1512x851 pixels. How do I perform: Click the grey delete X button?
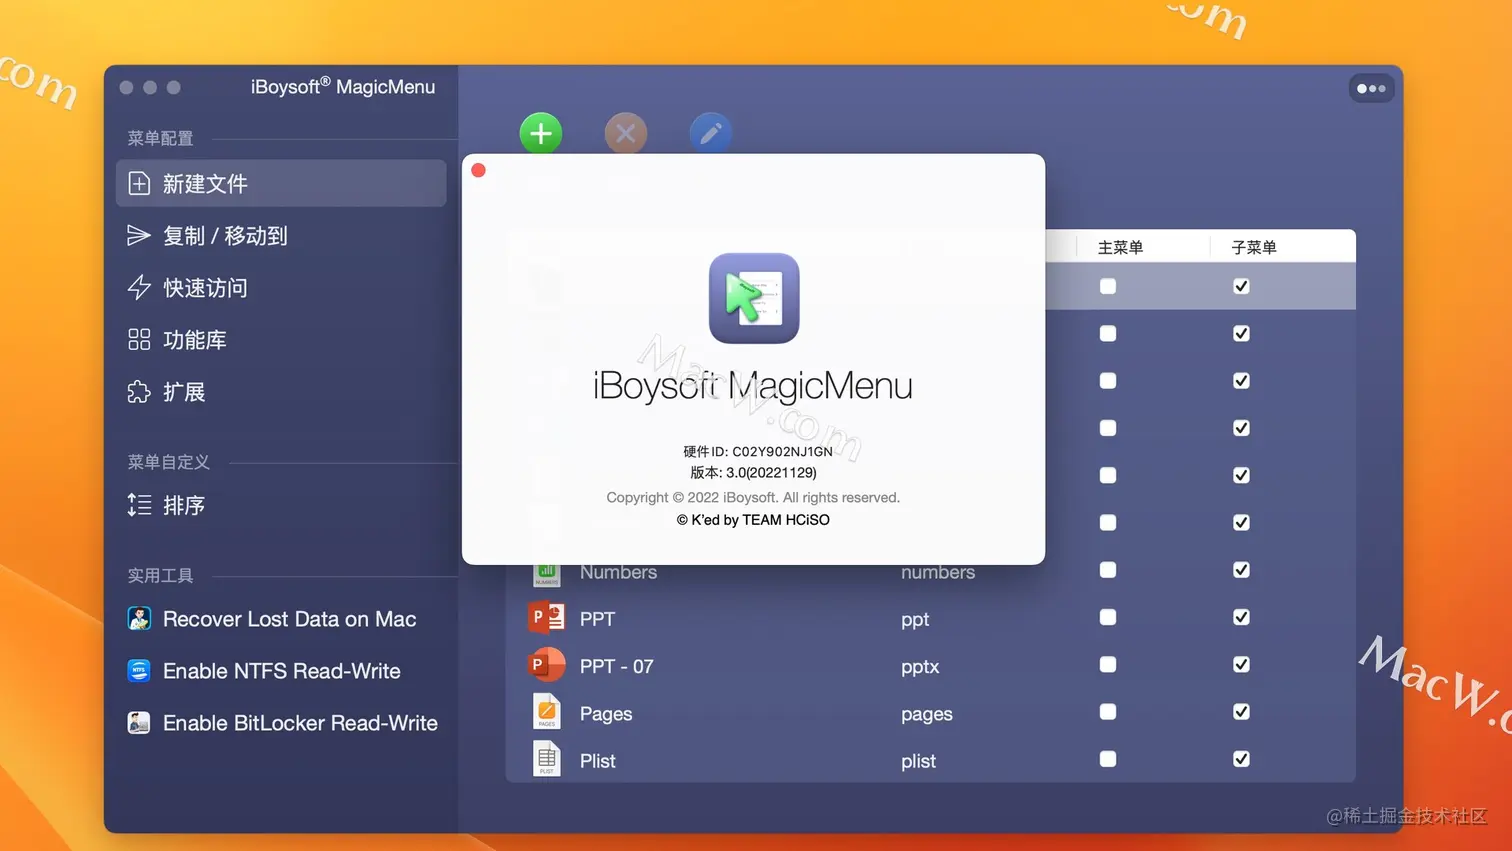626,133
